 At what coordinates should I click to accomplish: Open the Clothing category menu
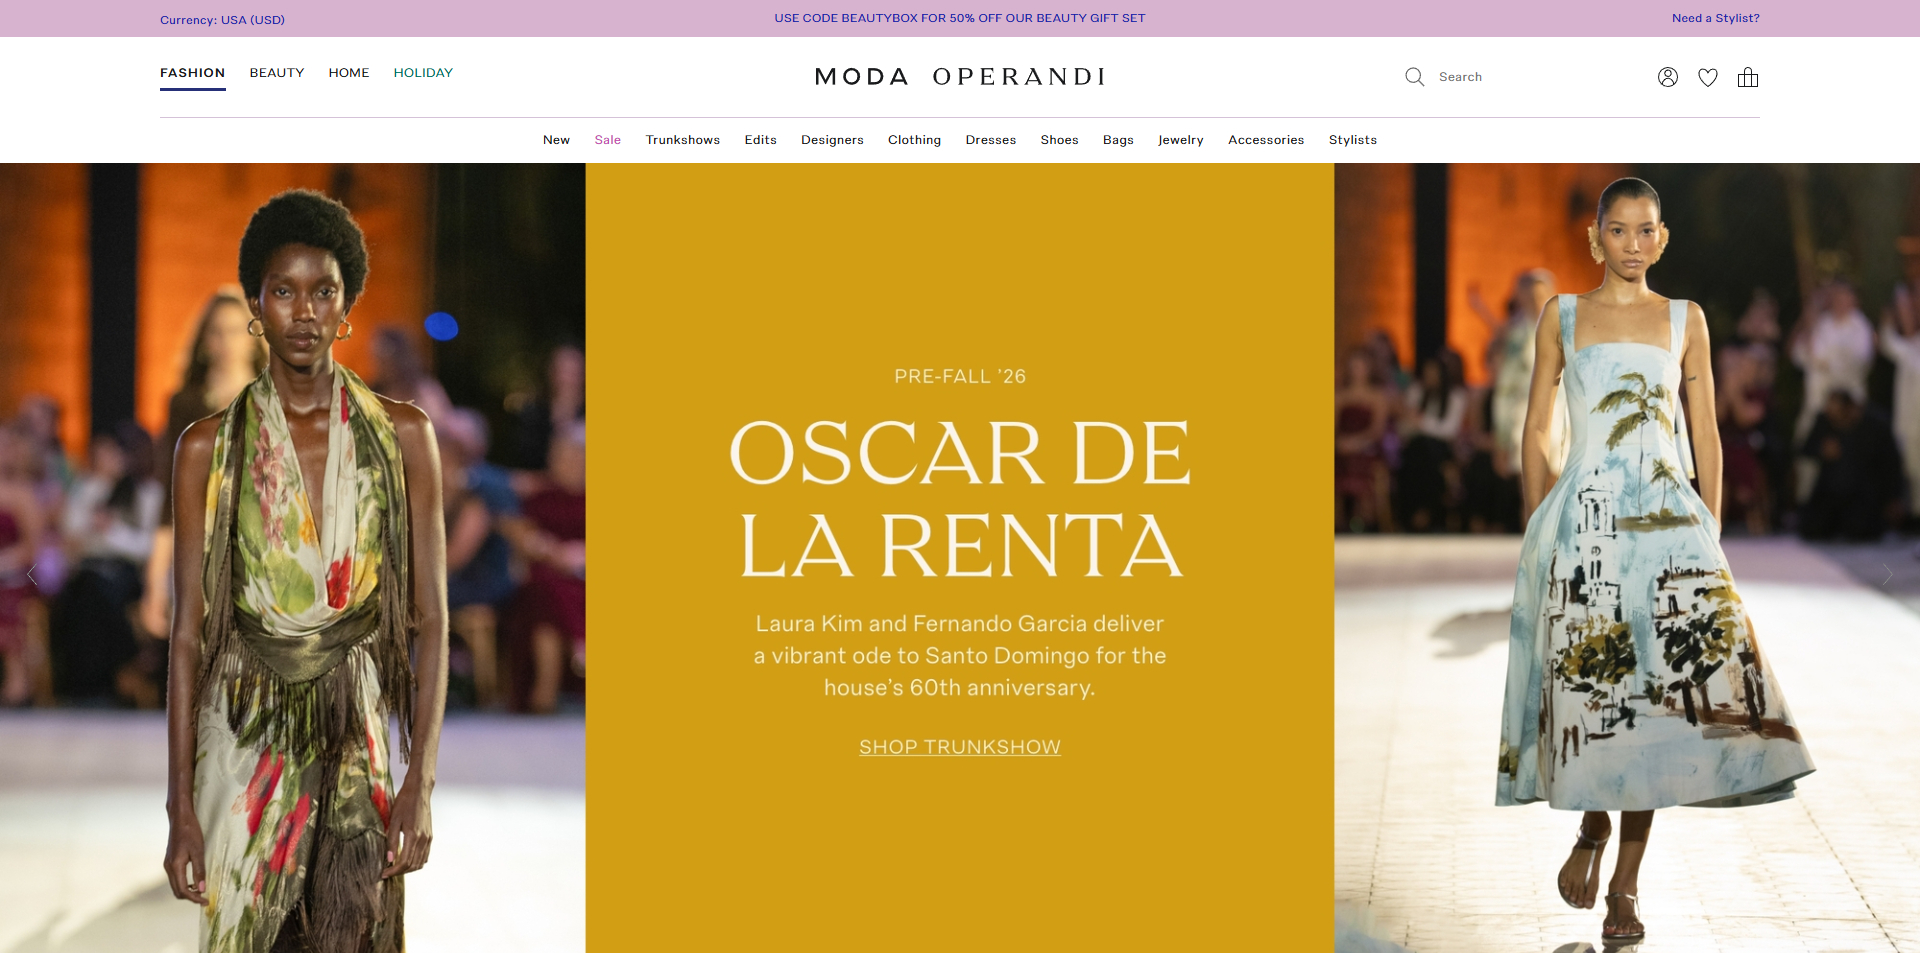(914, 140)
